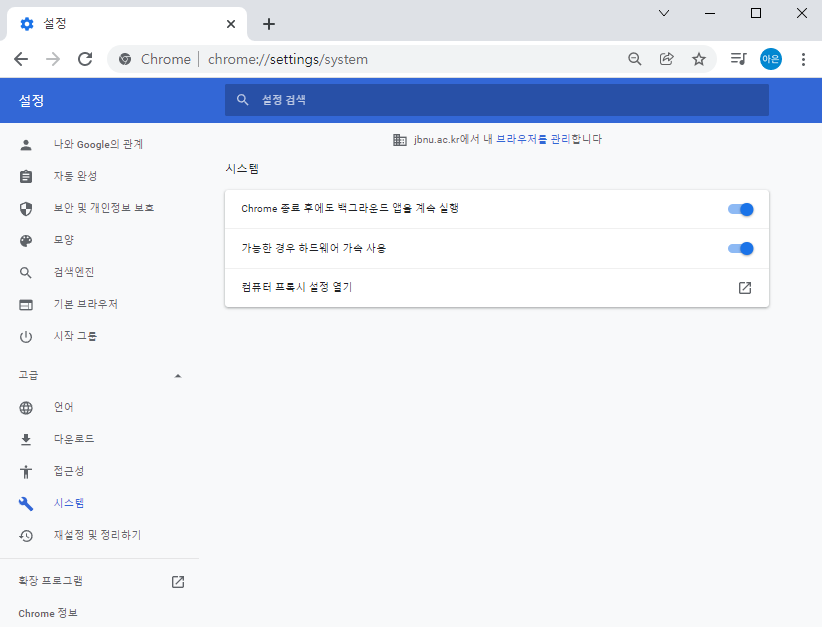Focus the 설정 검색 search field
This screenshot has height=627, width=822.
497,100
